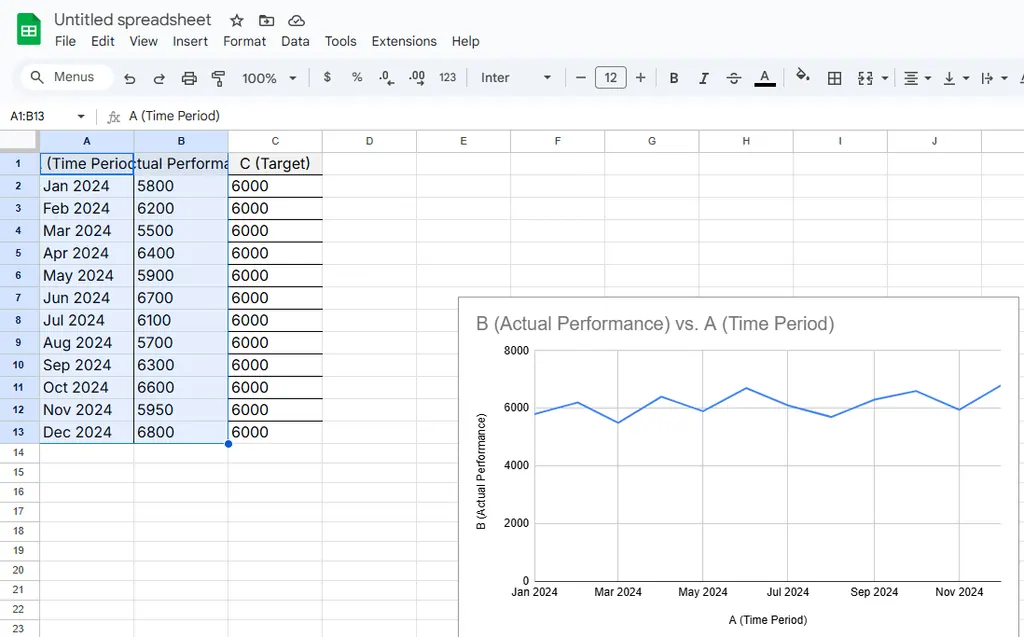This screenshot has height=637, width=1024.
Task: Star this spreadsheet
Action: click(236, 21)
